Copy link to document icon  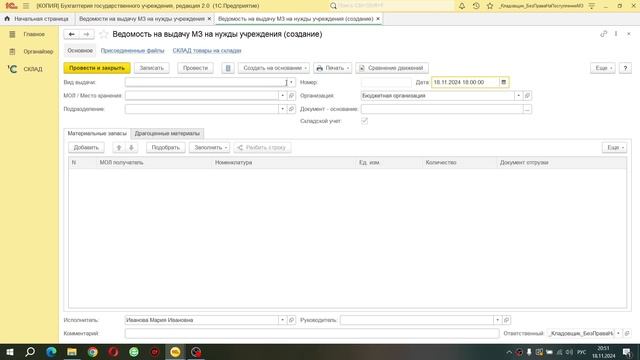(603, 34)
